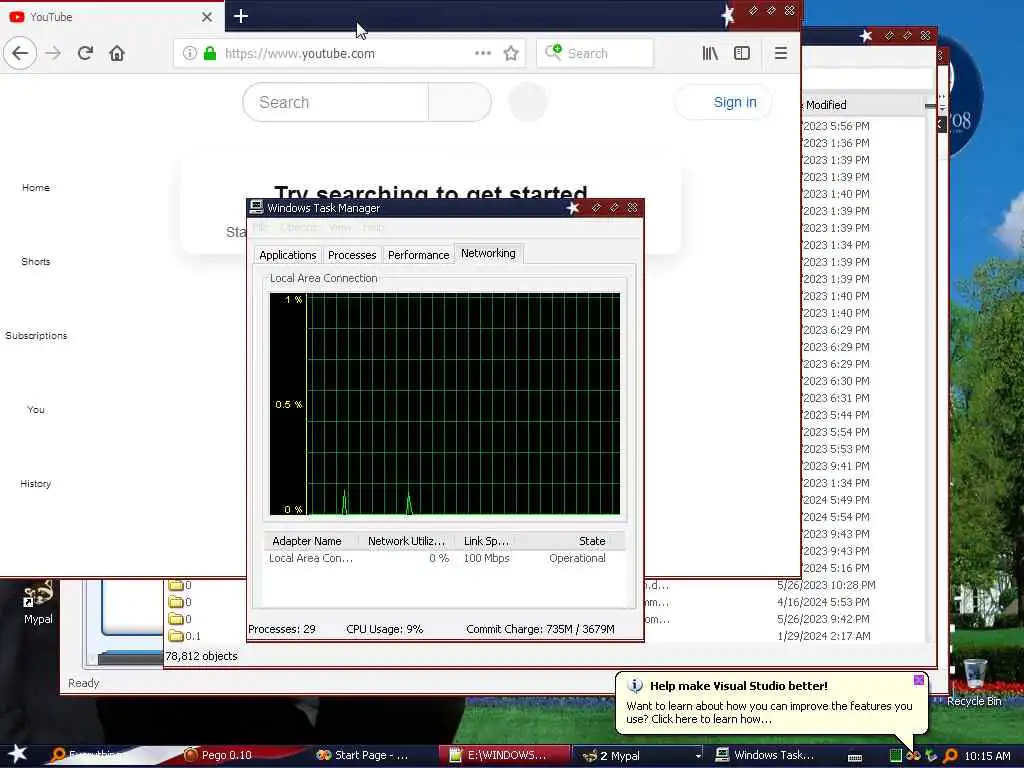Open the browser hamburger menu
This screenshot has width=1024, height=768.
point(780,53)
